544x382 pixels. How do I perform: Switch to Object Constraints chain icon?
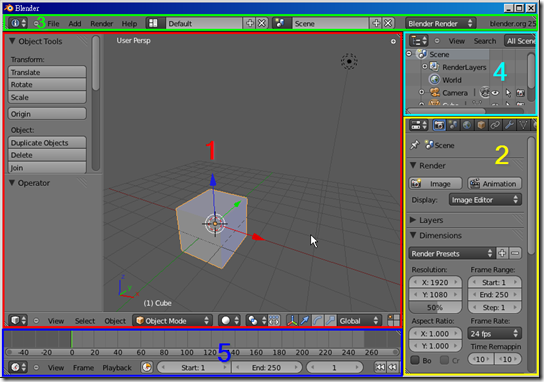(x=495, y=125)
